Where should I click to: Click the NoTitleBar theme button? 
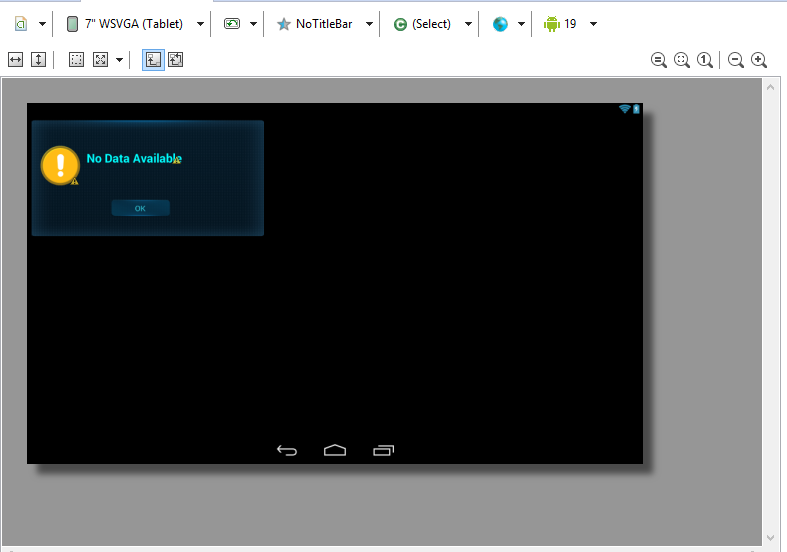click(315, 24)
